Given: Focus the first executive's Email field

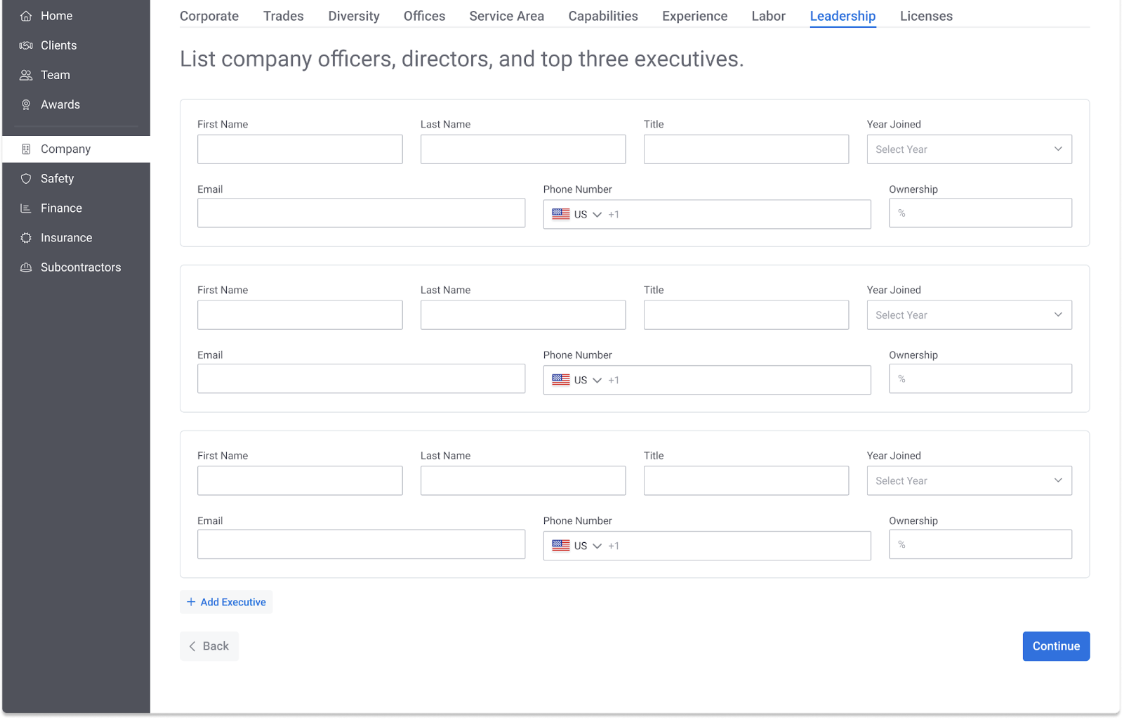Looking at the screenshot, I should coord(360,213).
